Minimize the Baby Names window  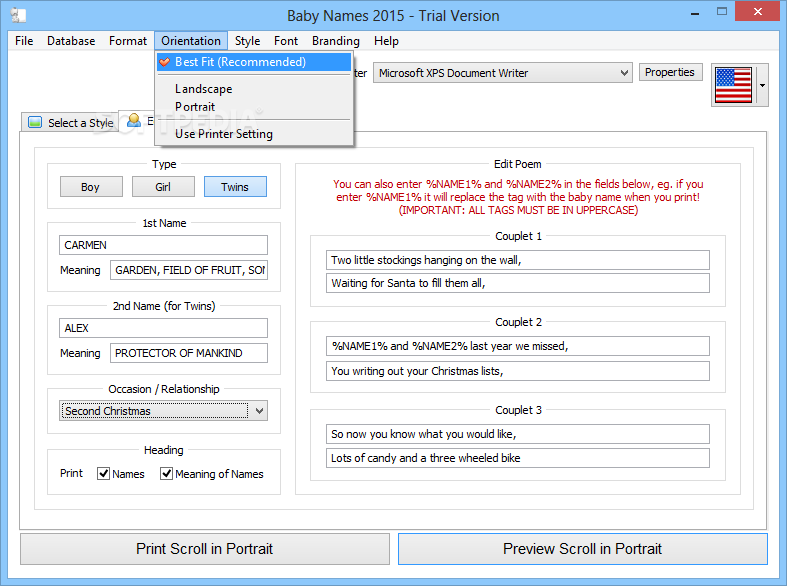695,13
